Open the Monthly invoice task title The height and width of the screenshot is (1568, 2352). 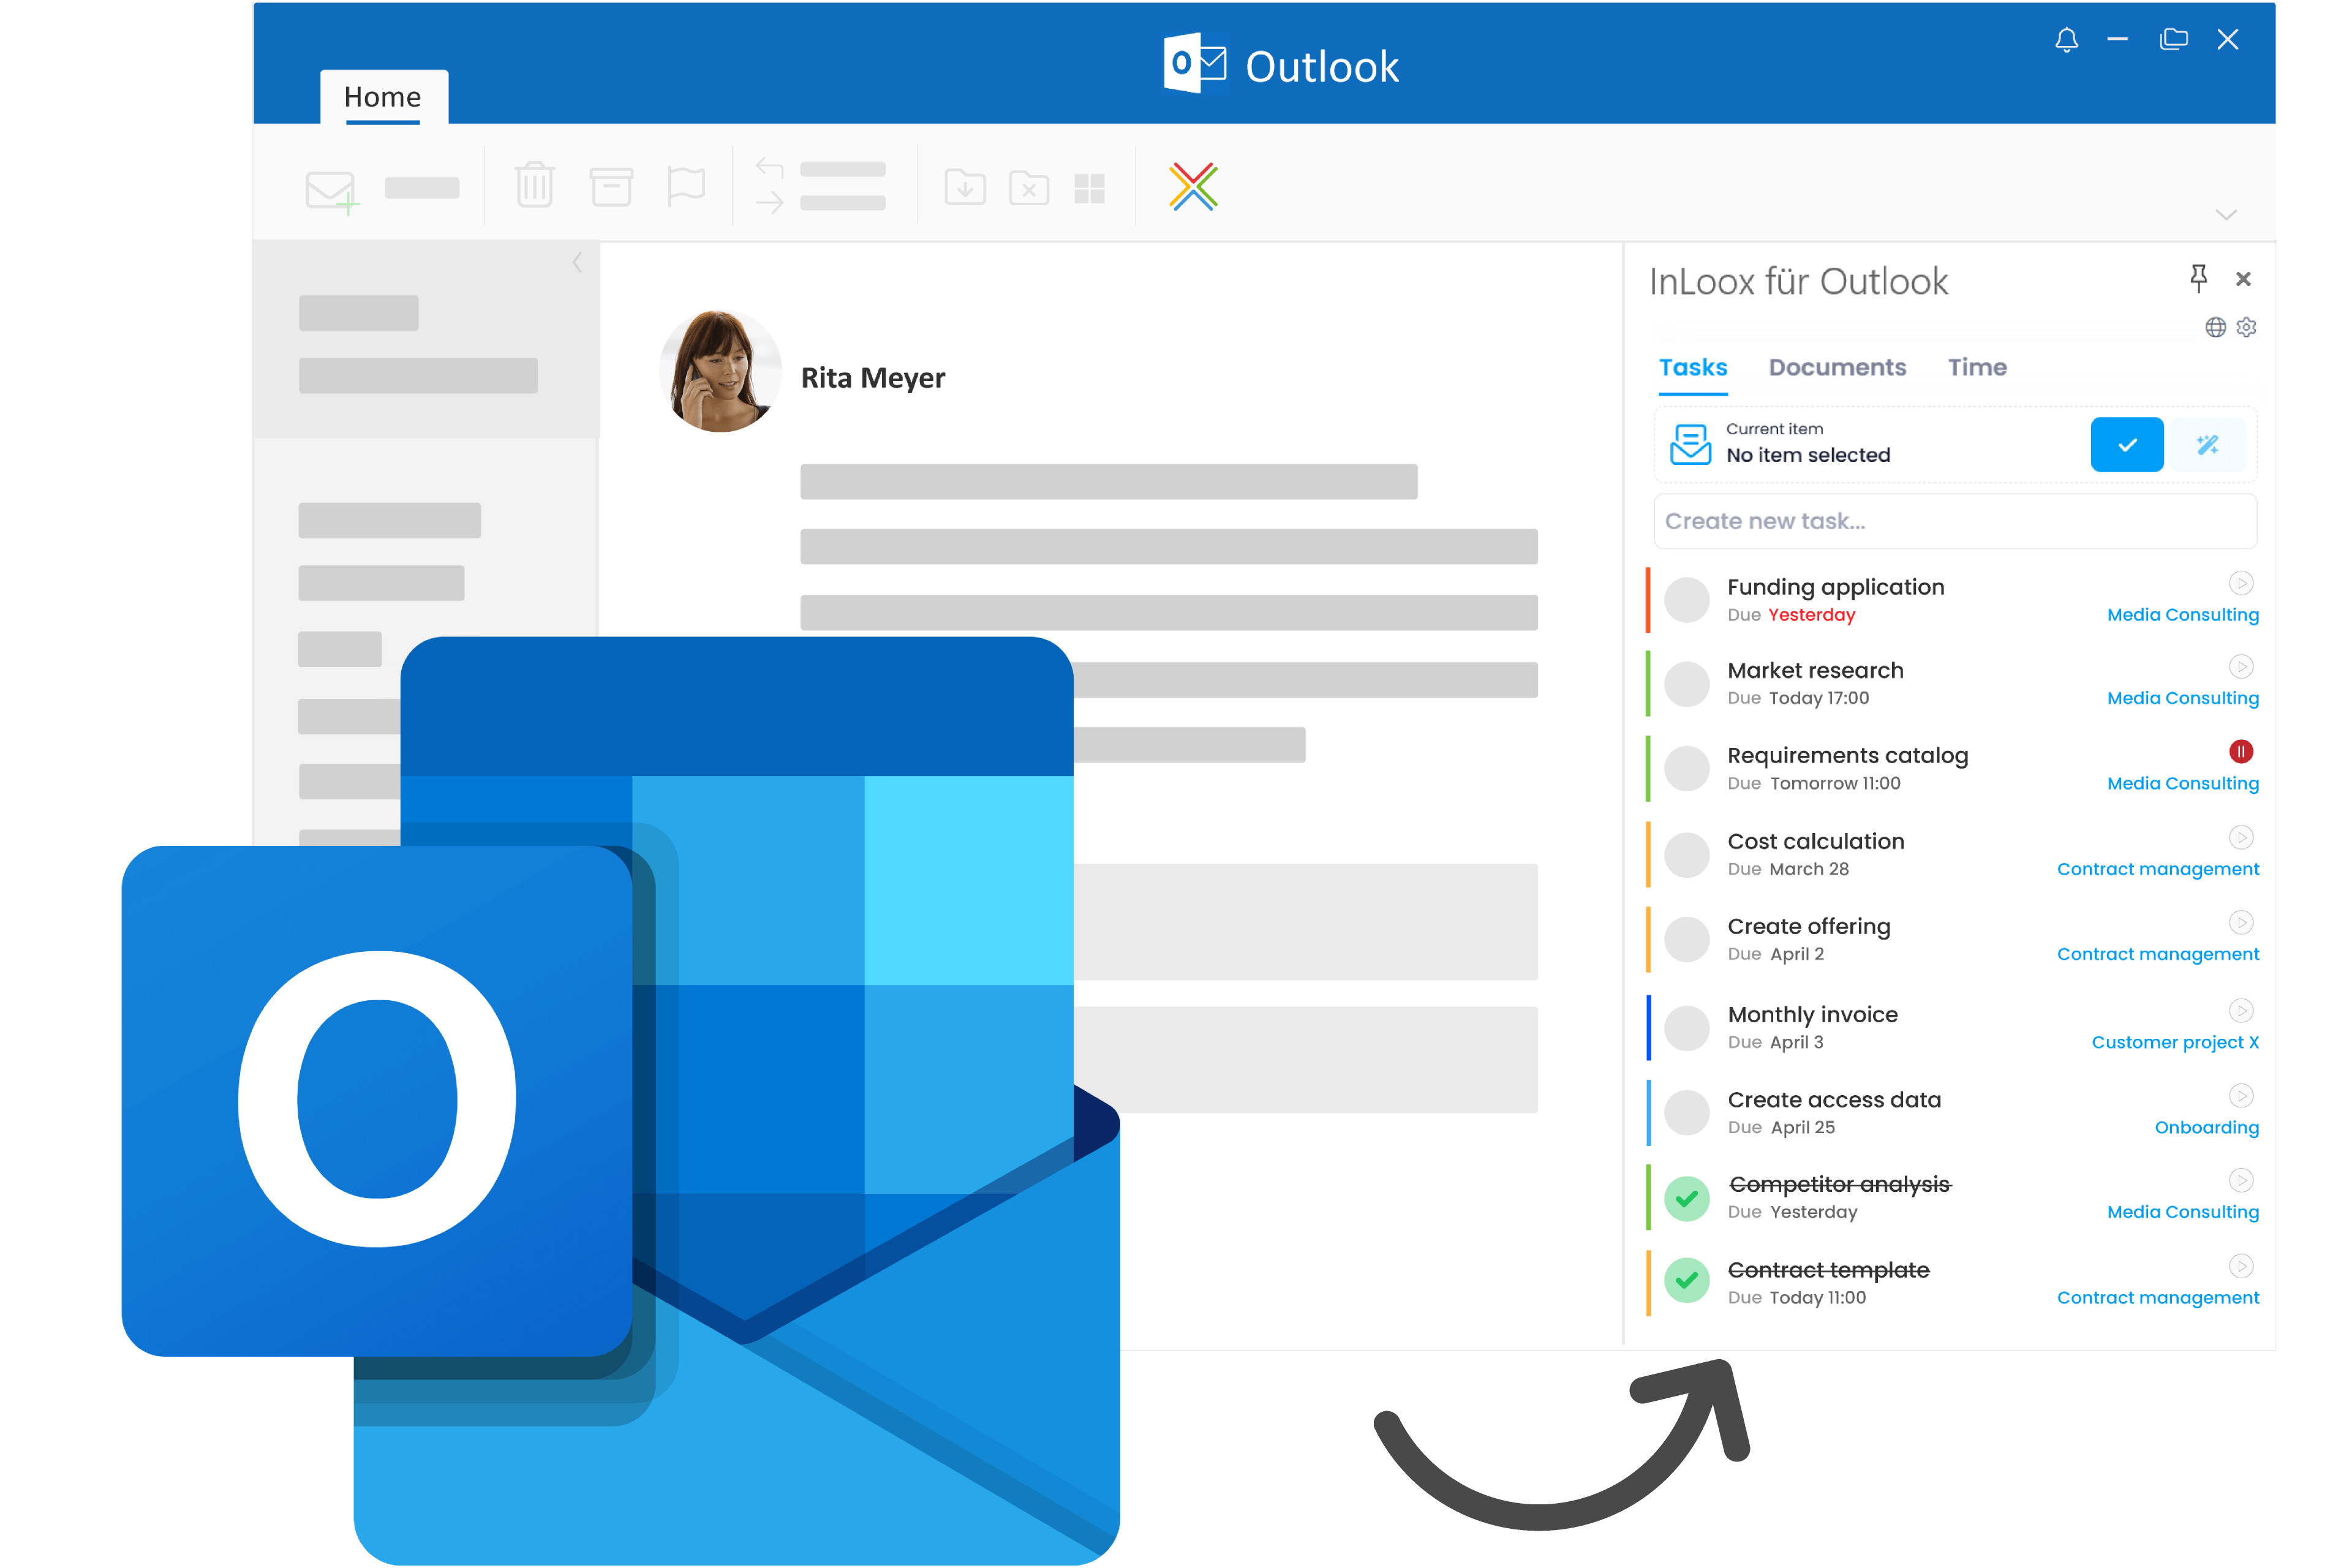pyautogui.click(x=1813, y=1014)
